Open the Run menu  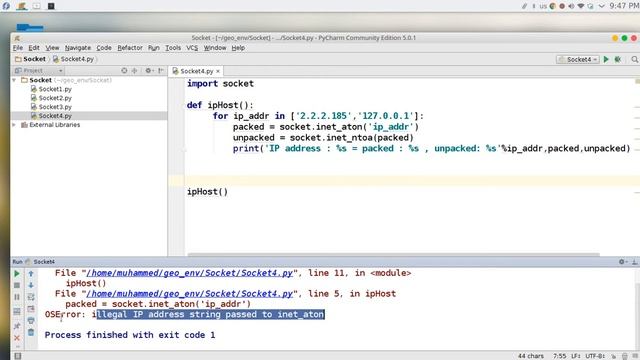pyautogui.click(x=153, y=48)
